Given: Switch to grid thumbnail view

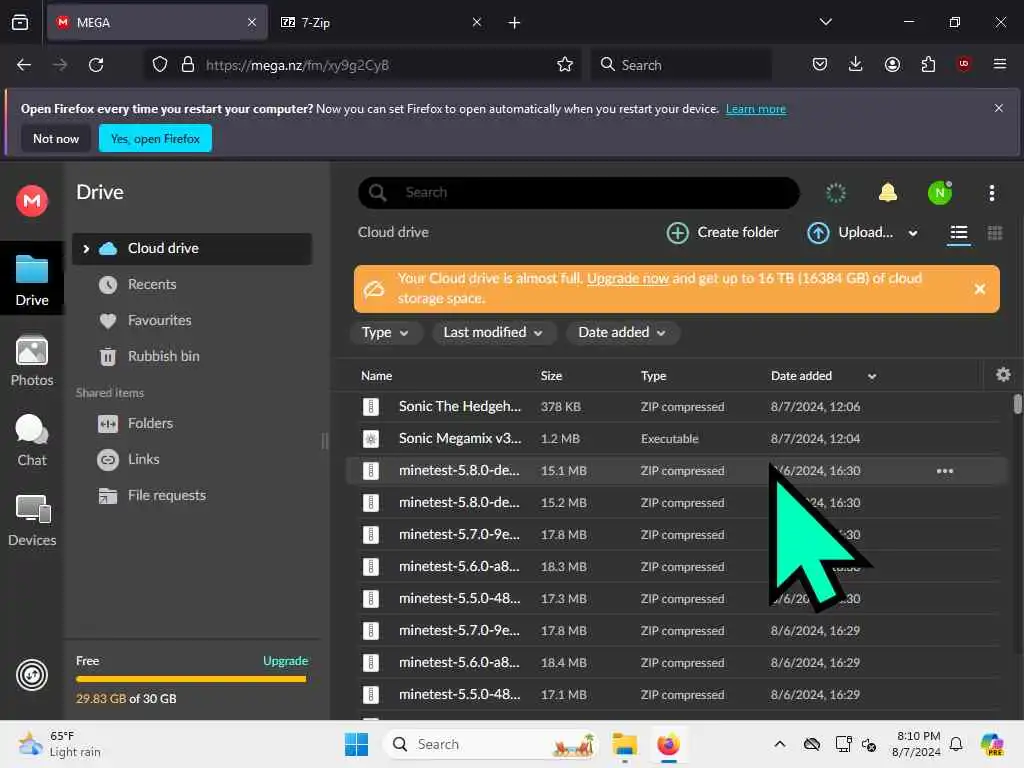Looking at the screenshot, I should [995, 233].
